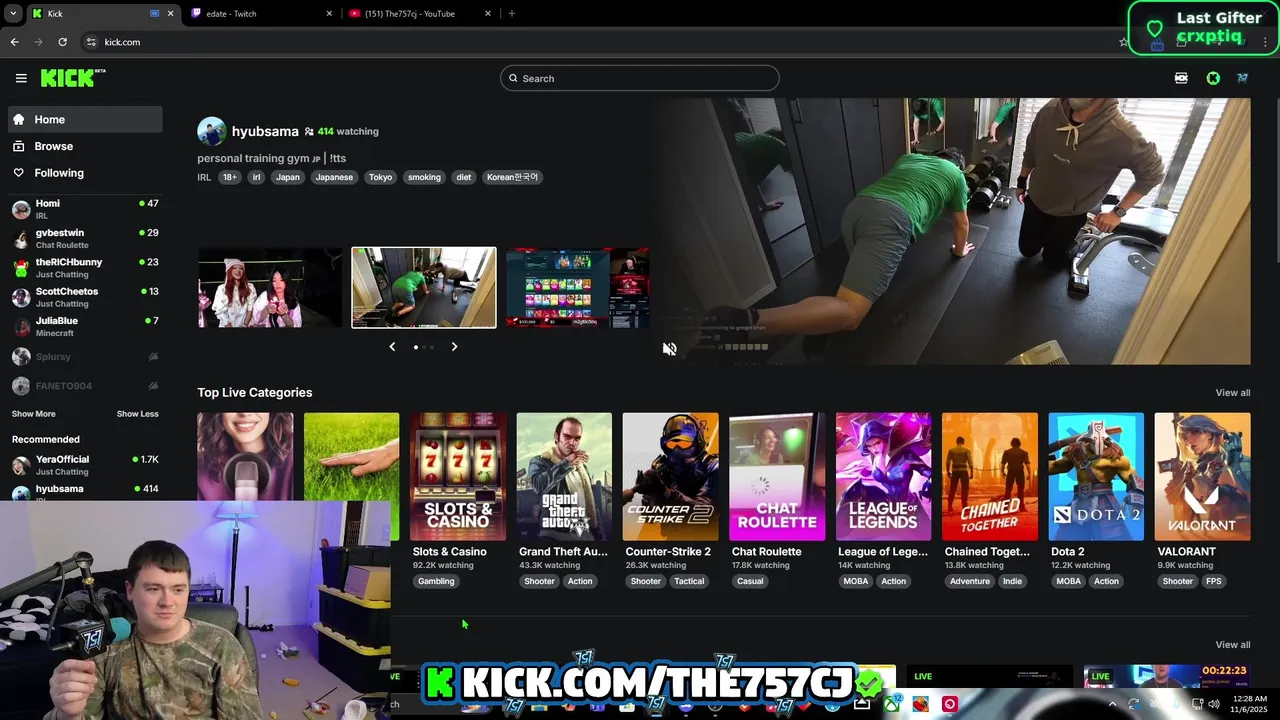This screenshot has width=1280, height=720.
Task: Go to next featured stream arrow
Action: (454, 347)
